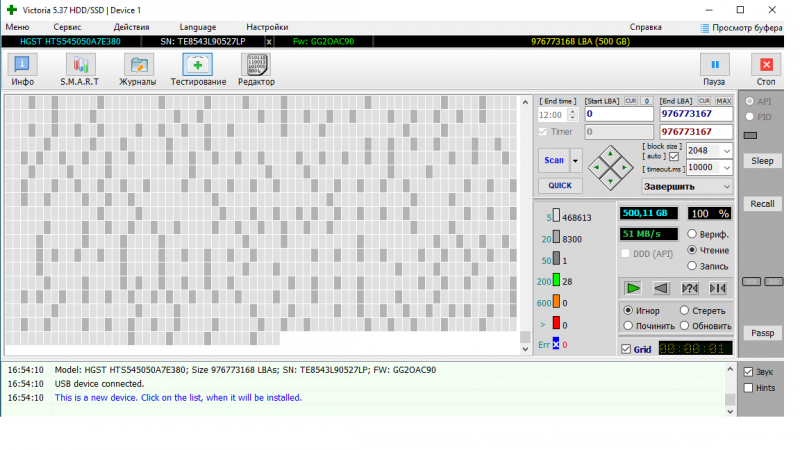Switch to the Тестирование test view
The width and height of the screenshot is (800, 450).
coord(197,69)
